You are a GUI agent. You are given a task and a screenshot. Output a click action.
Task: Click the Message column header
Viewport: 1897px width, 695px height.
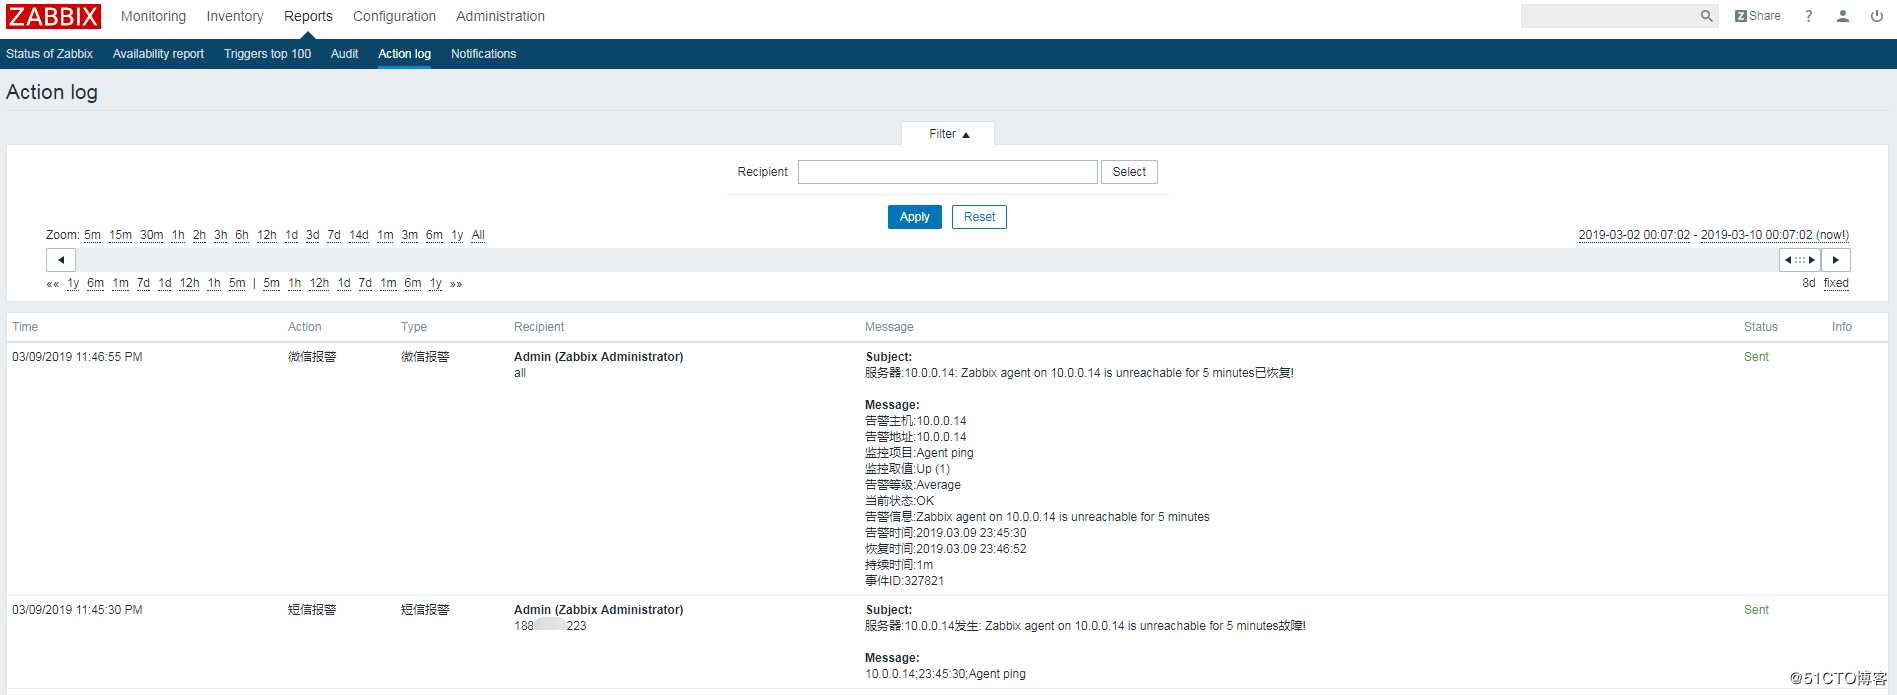pyautogui.click(x=889, y=327)
